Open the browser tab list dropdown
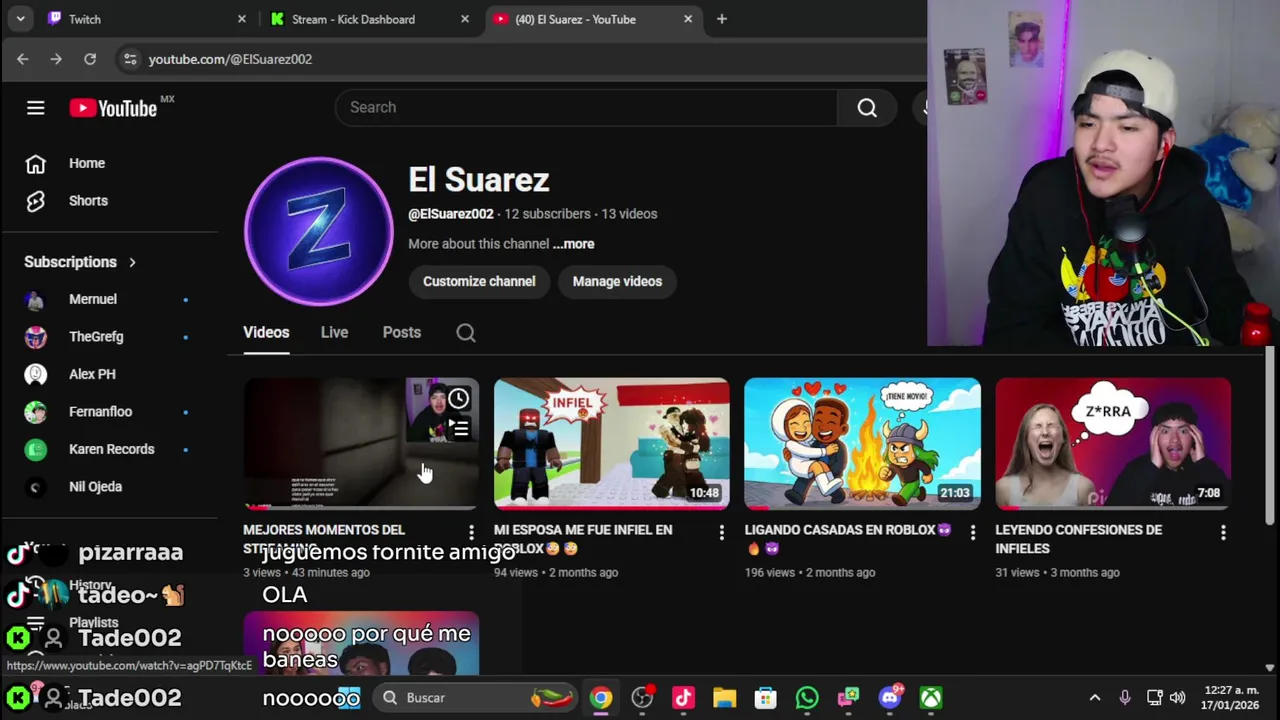The height and width of the screenshot is (720, 1280). pos(20,19)
